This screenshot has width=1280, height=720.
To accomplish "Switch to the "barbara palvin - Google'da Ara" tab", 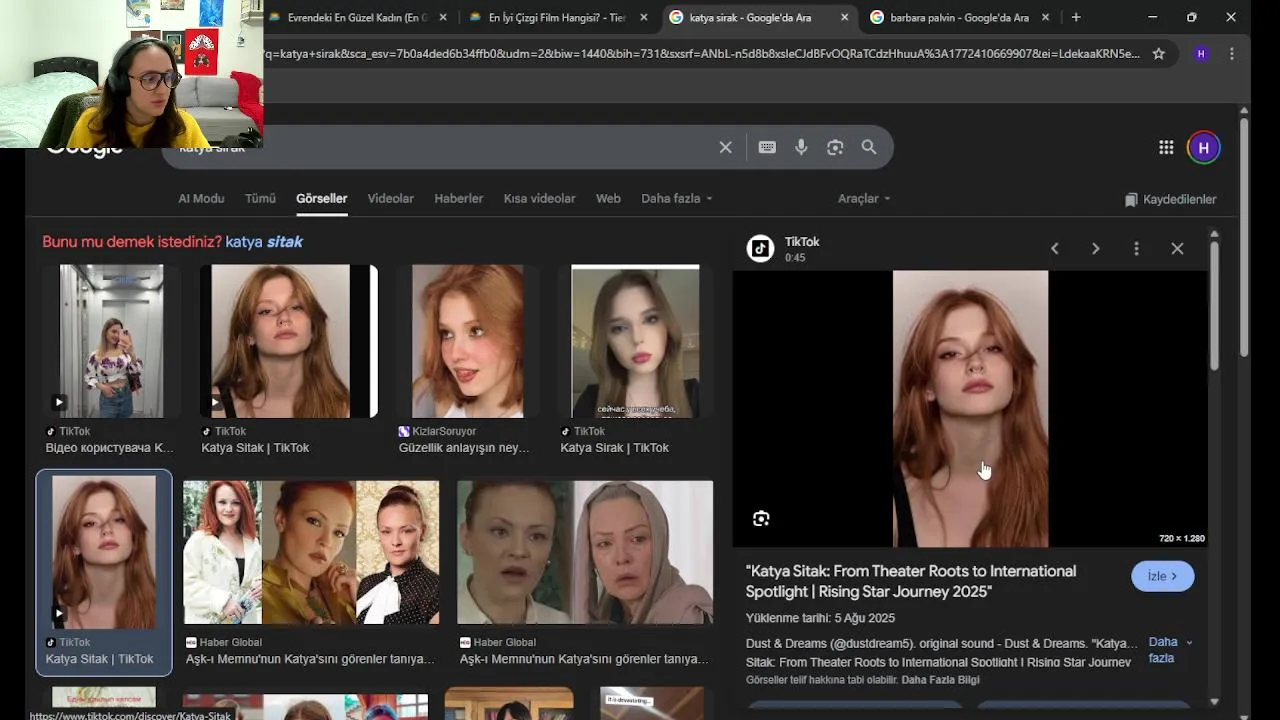I will click(x=958, y=17).
